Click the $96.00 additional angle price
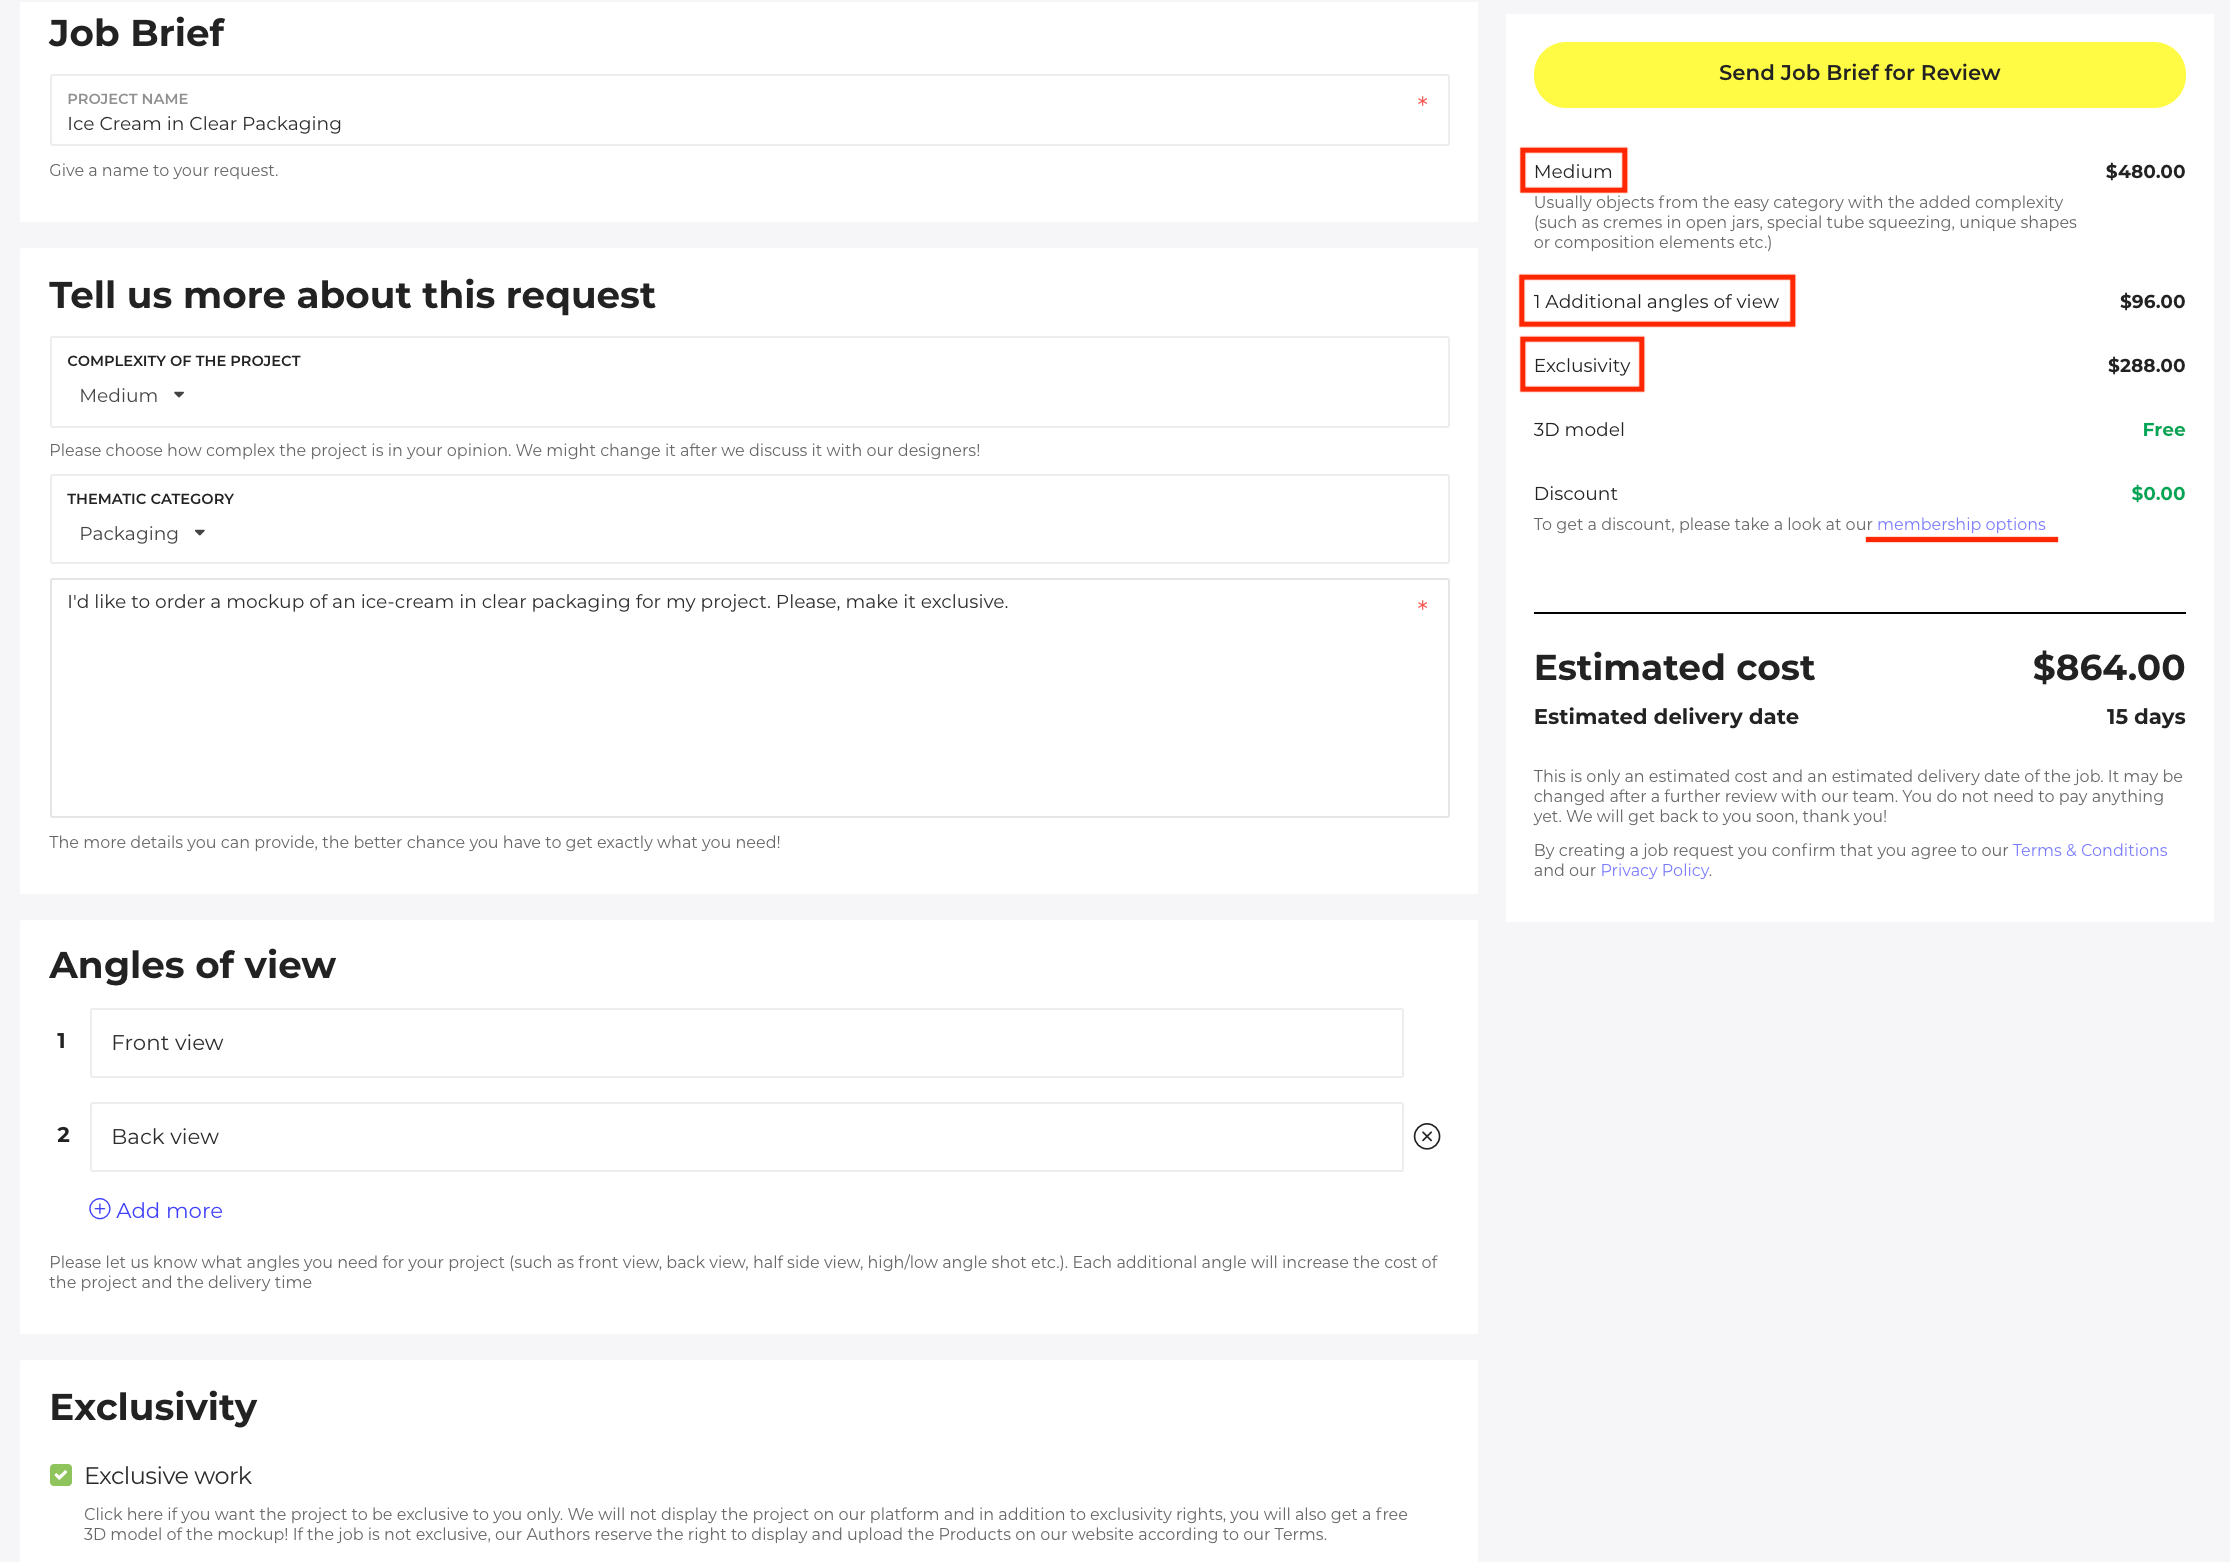This screenshot has height=1562, width=2230. (x=2152, y=301)
